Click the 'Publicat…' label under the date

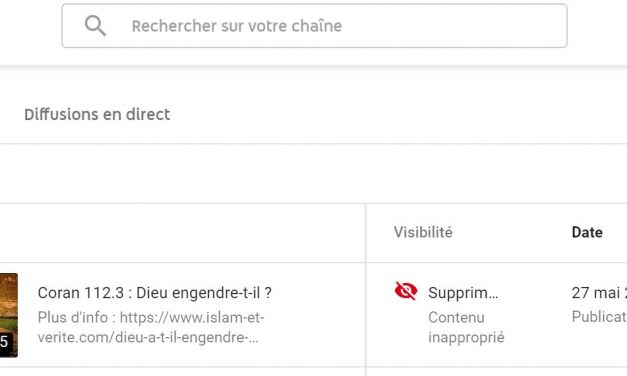(x=599, y=317)
